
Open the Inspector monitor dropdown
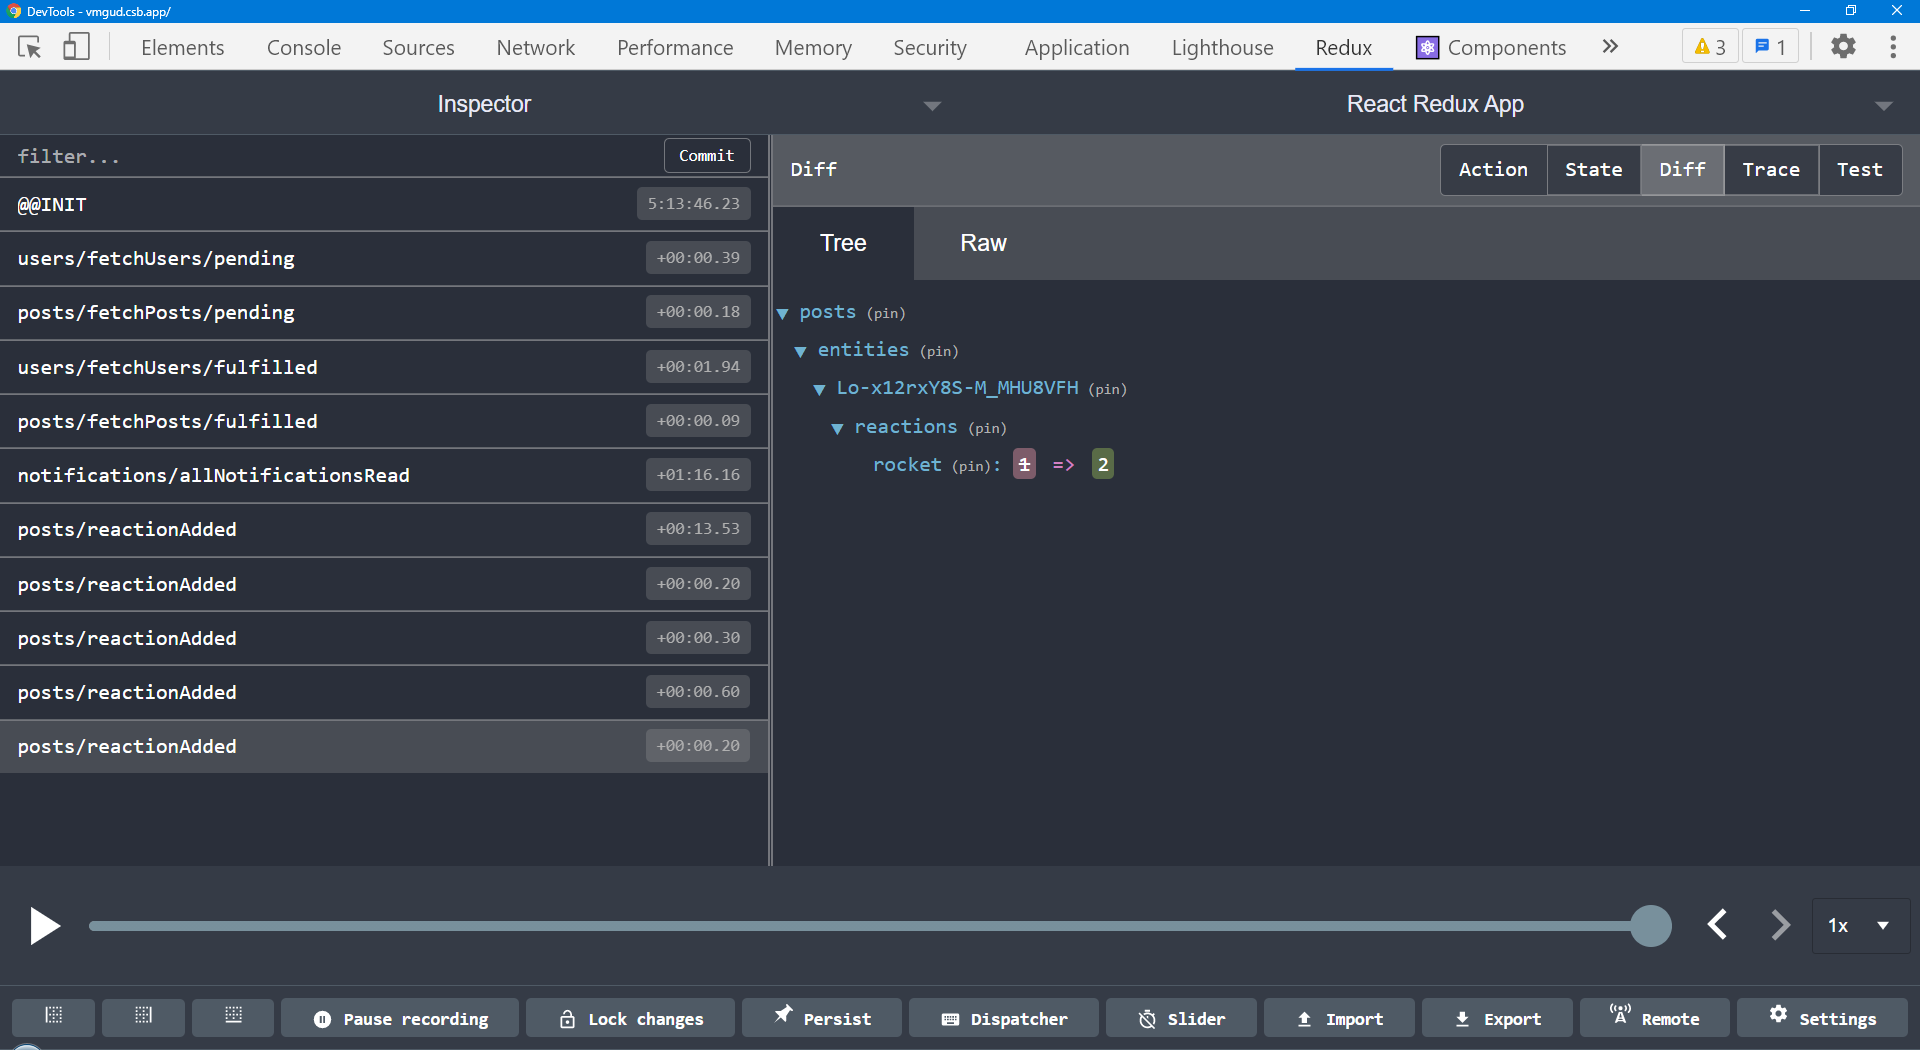(x=484, y=104)
